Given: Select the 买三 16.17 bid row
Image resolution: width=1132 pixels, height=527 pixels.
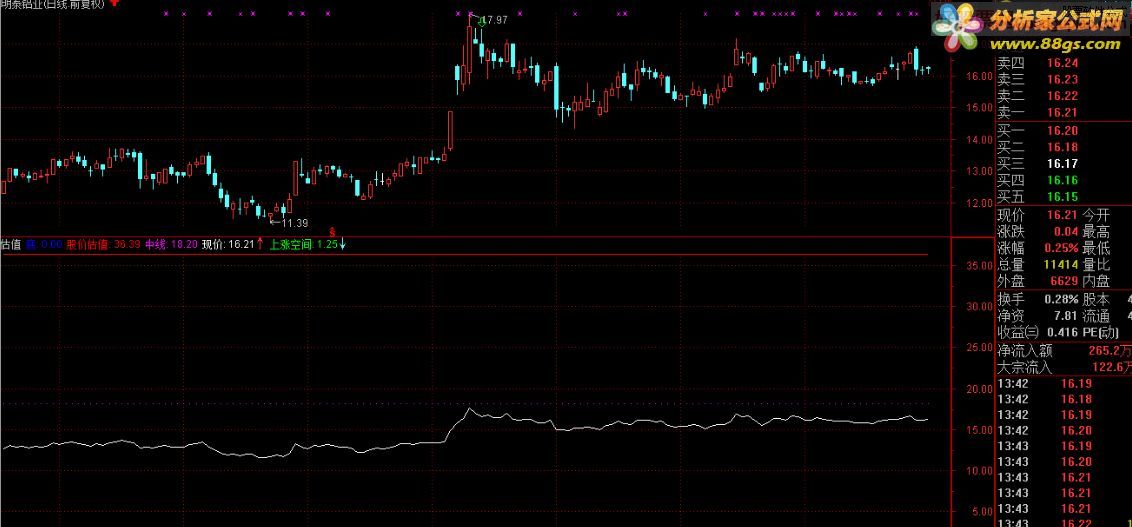Looking at the screenshot, I should pyautogui.click(x=1037, y=164).
